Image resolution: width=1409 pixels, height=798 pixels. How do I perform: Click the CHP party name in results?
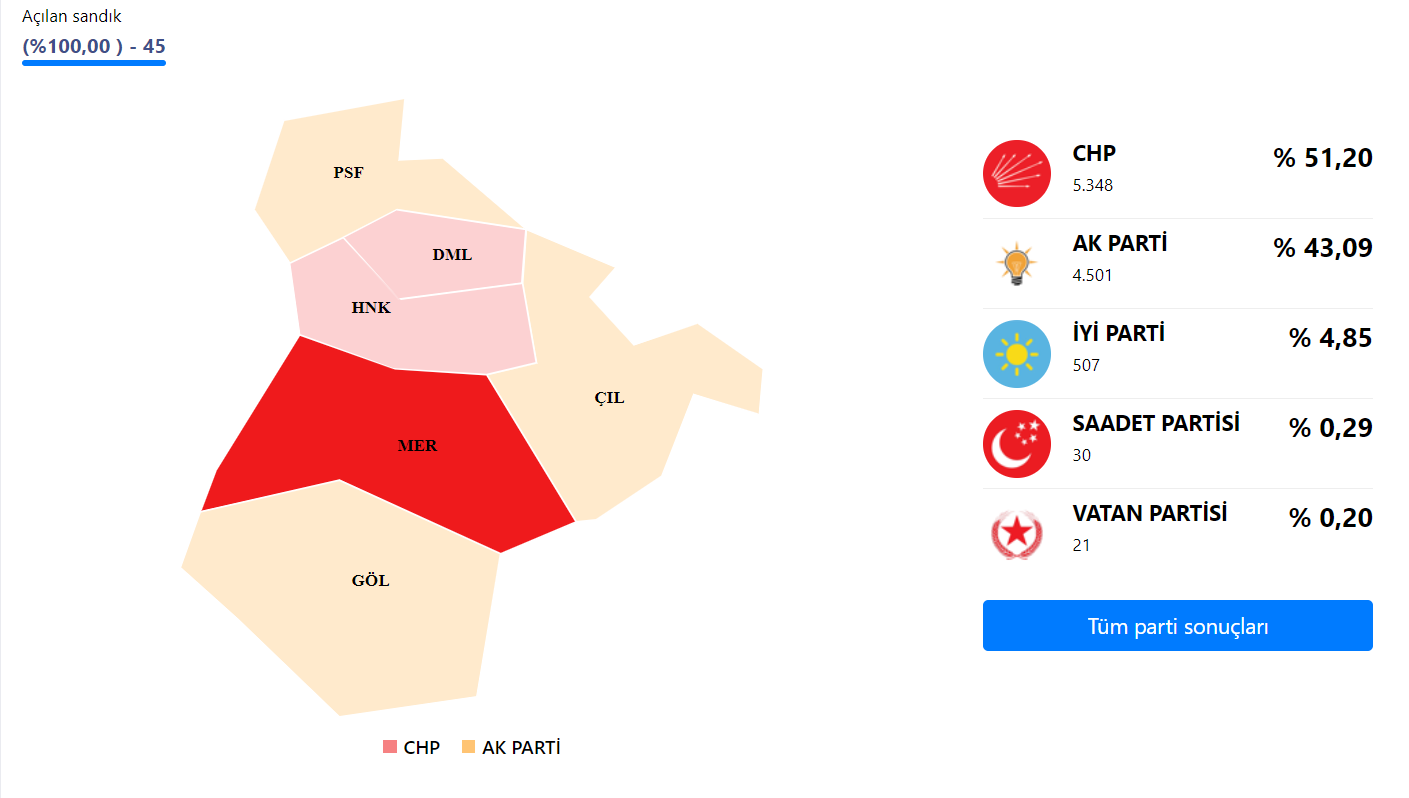1094,154
